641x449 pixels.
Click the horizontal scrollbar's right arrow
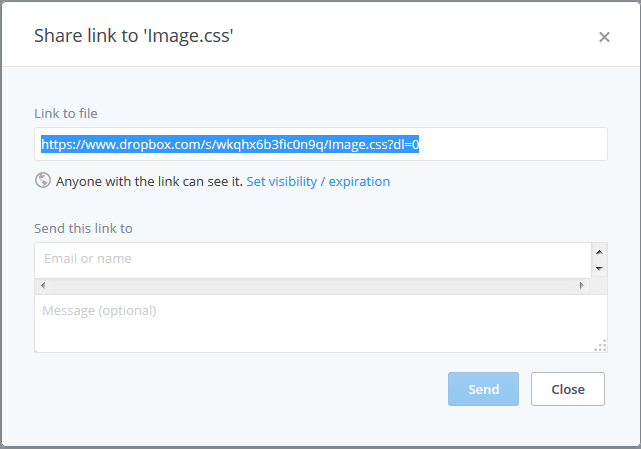point(581,285)
